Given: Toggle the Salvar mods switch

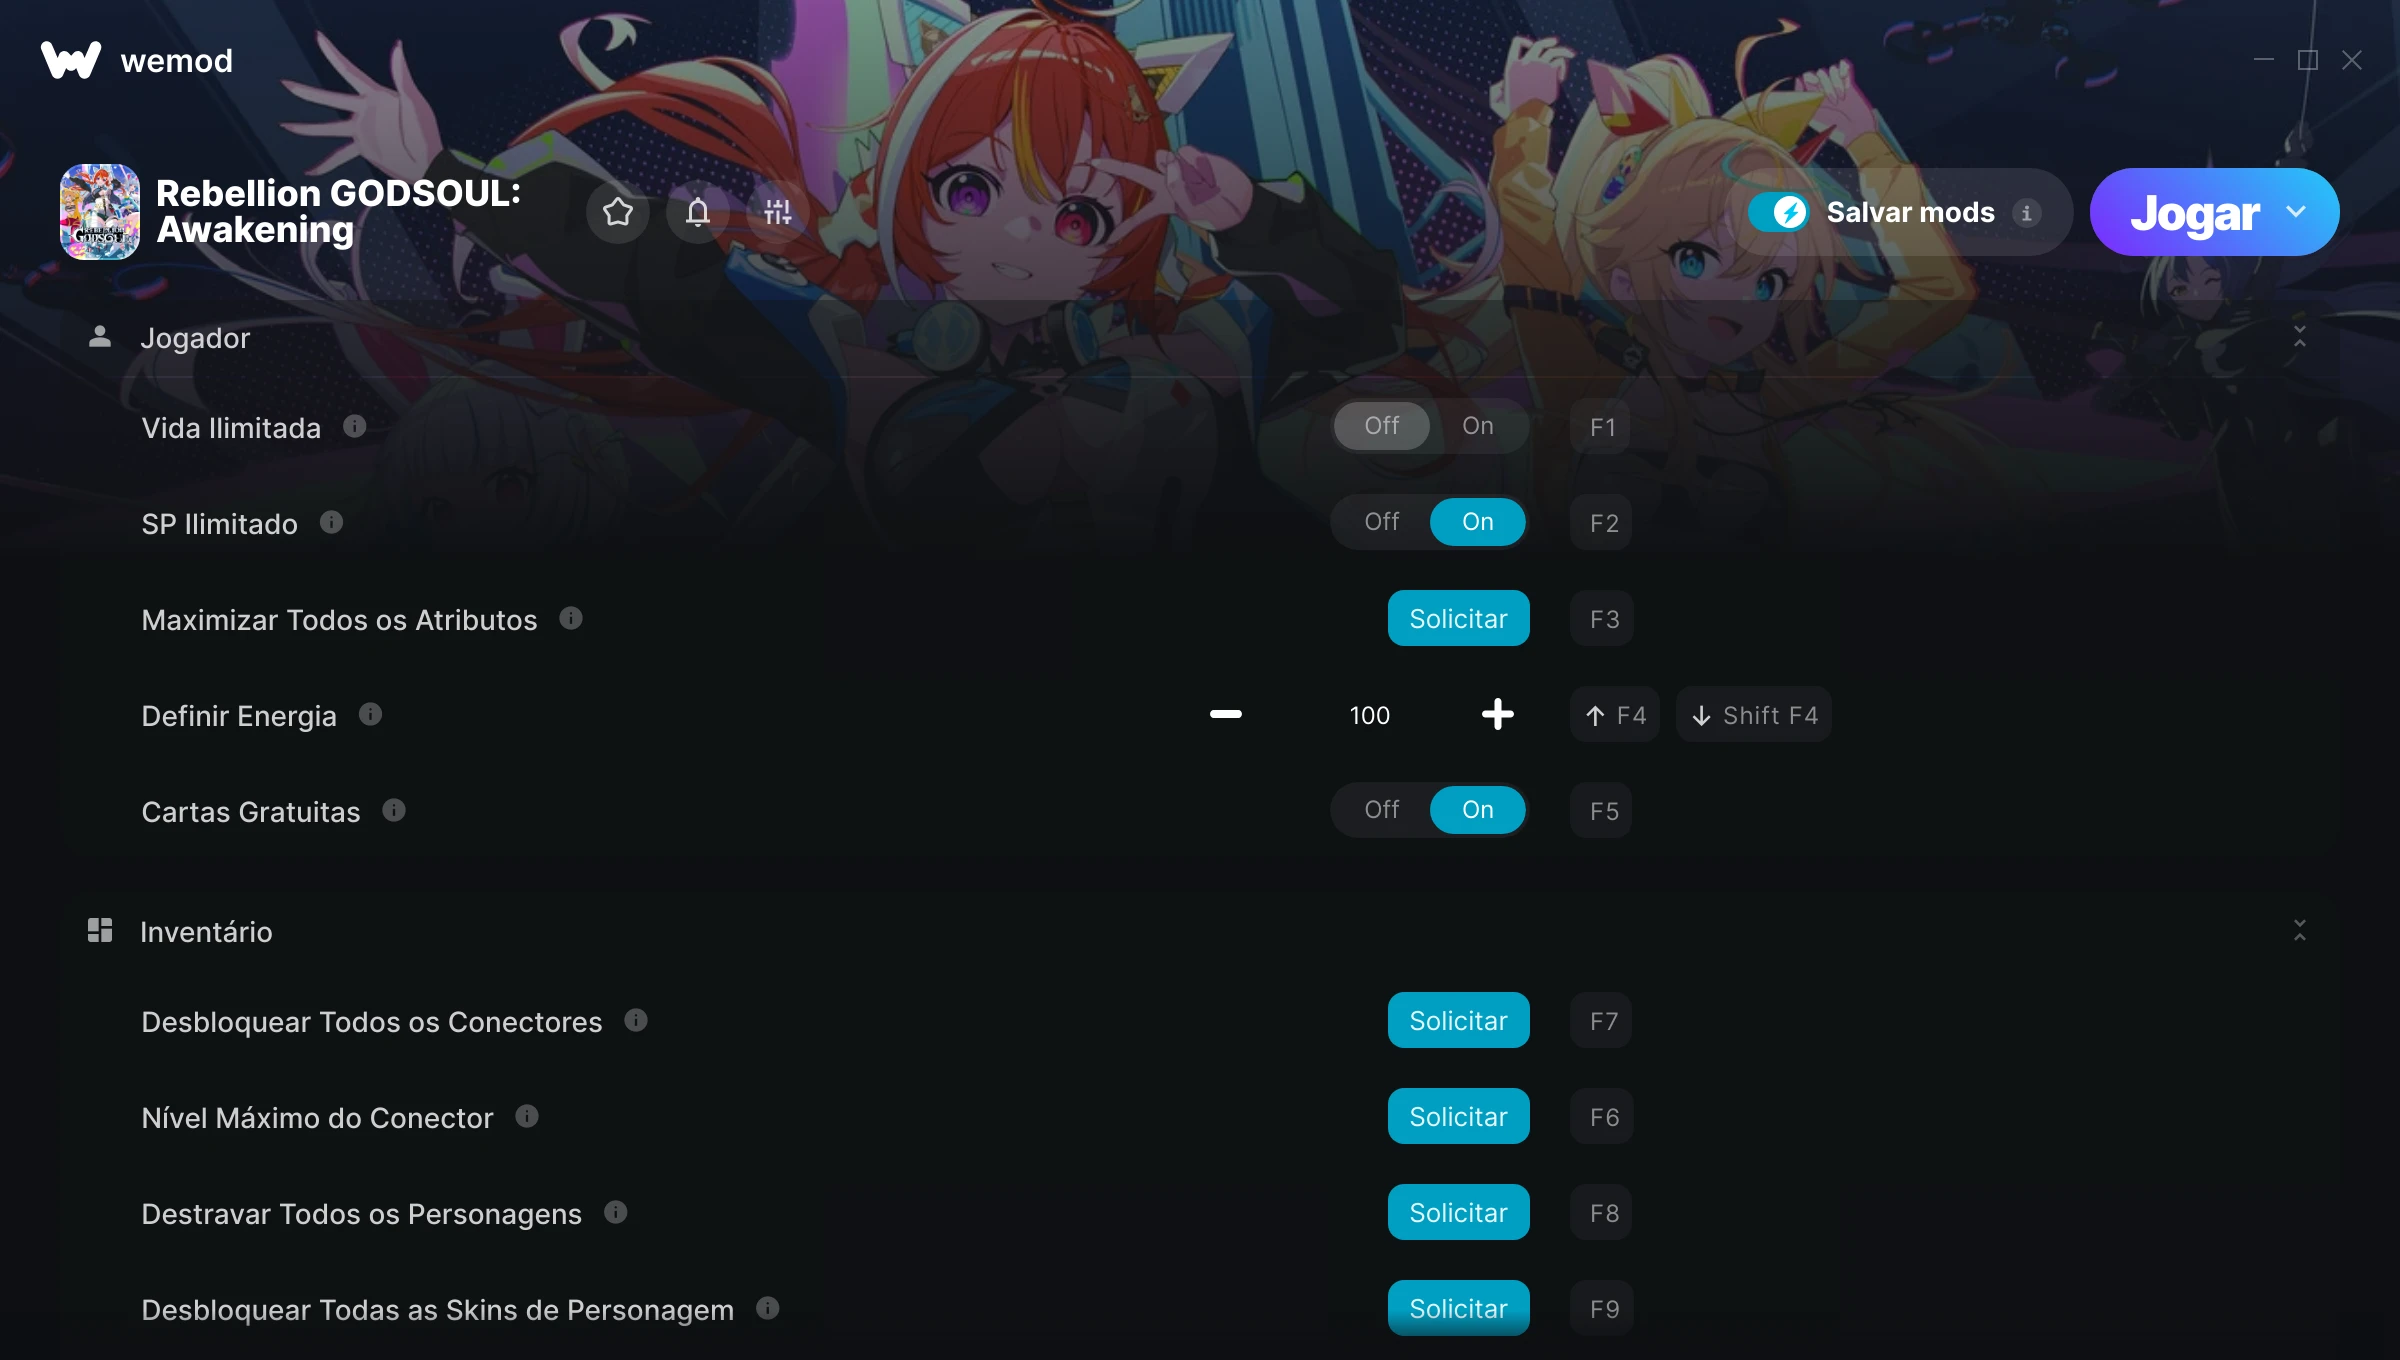Looking at the screenshot, I should click(1779, 212).
